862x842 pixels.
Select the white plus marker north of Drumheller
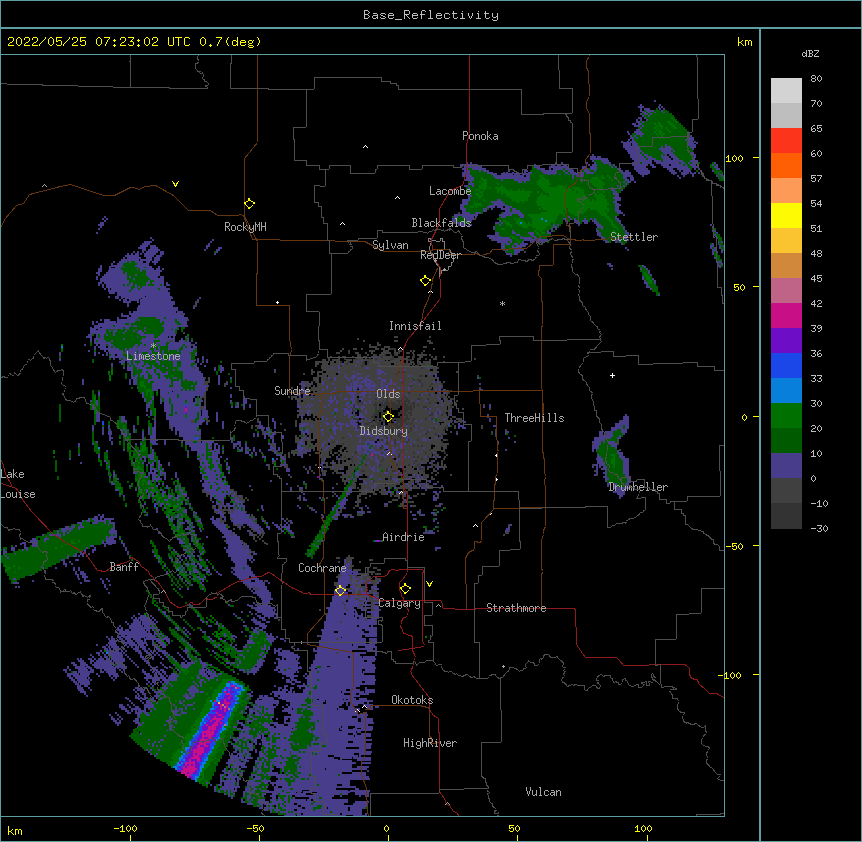pos(612,375)
